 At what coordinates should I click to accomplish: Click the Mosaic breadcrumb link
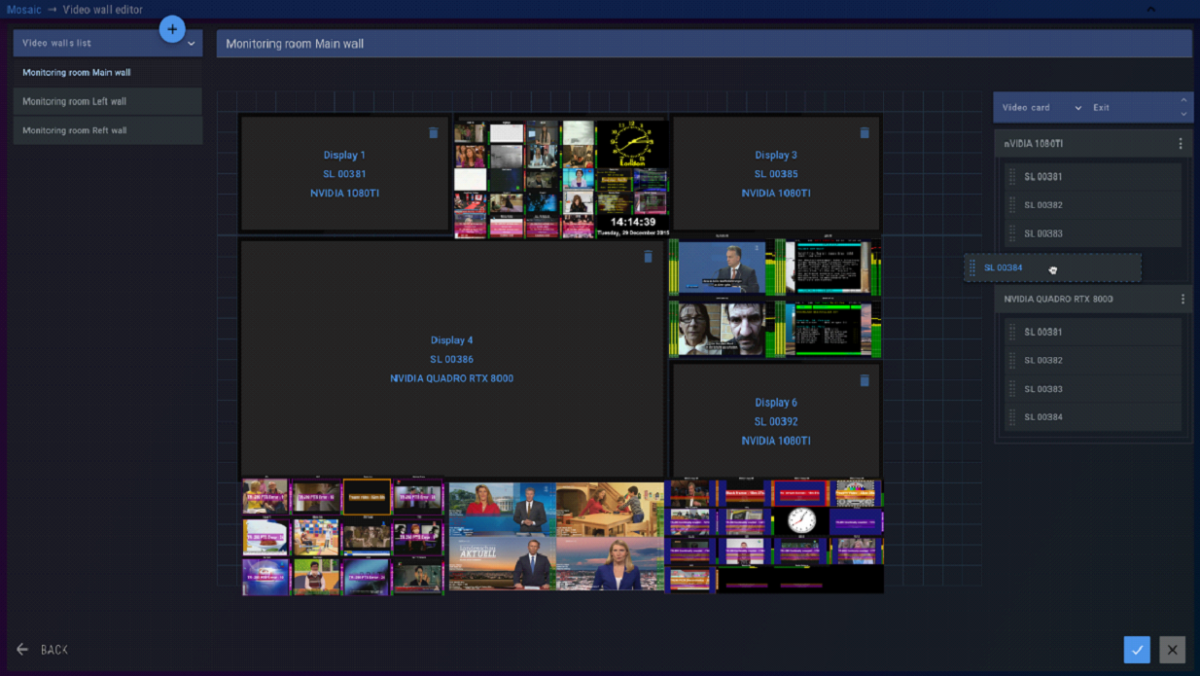coord(24,9)
